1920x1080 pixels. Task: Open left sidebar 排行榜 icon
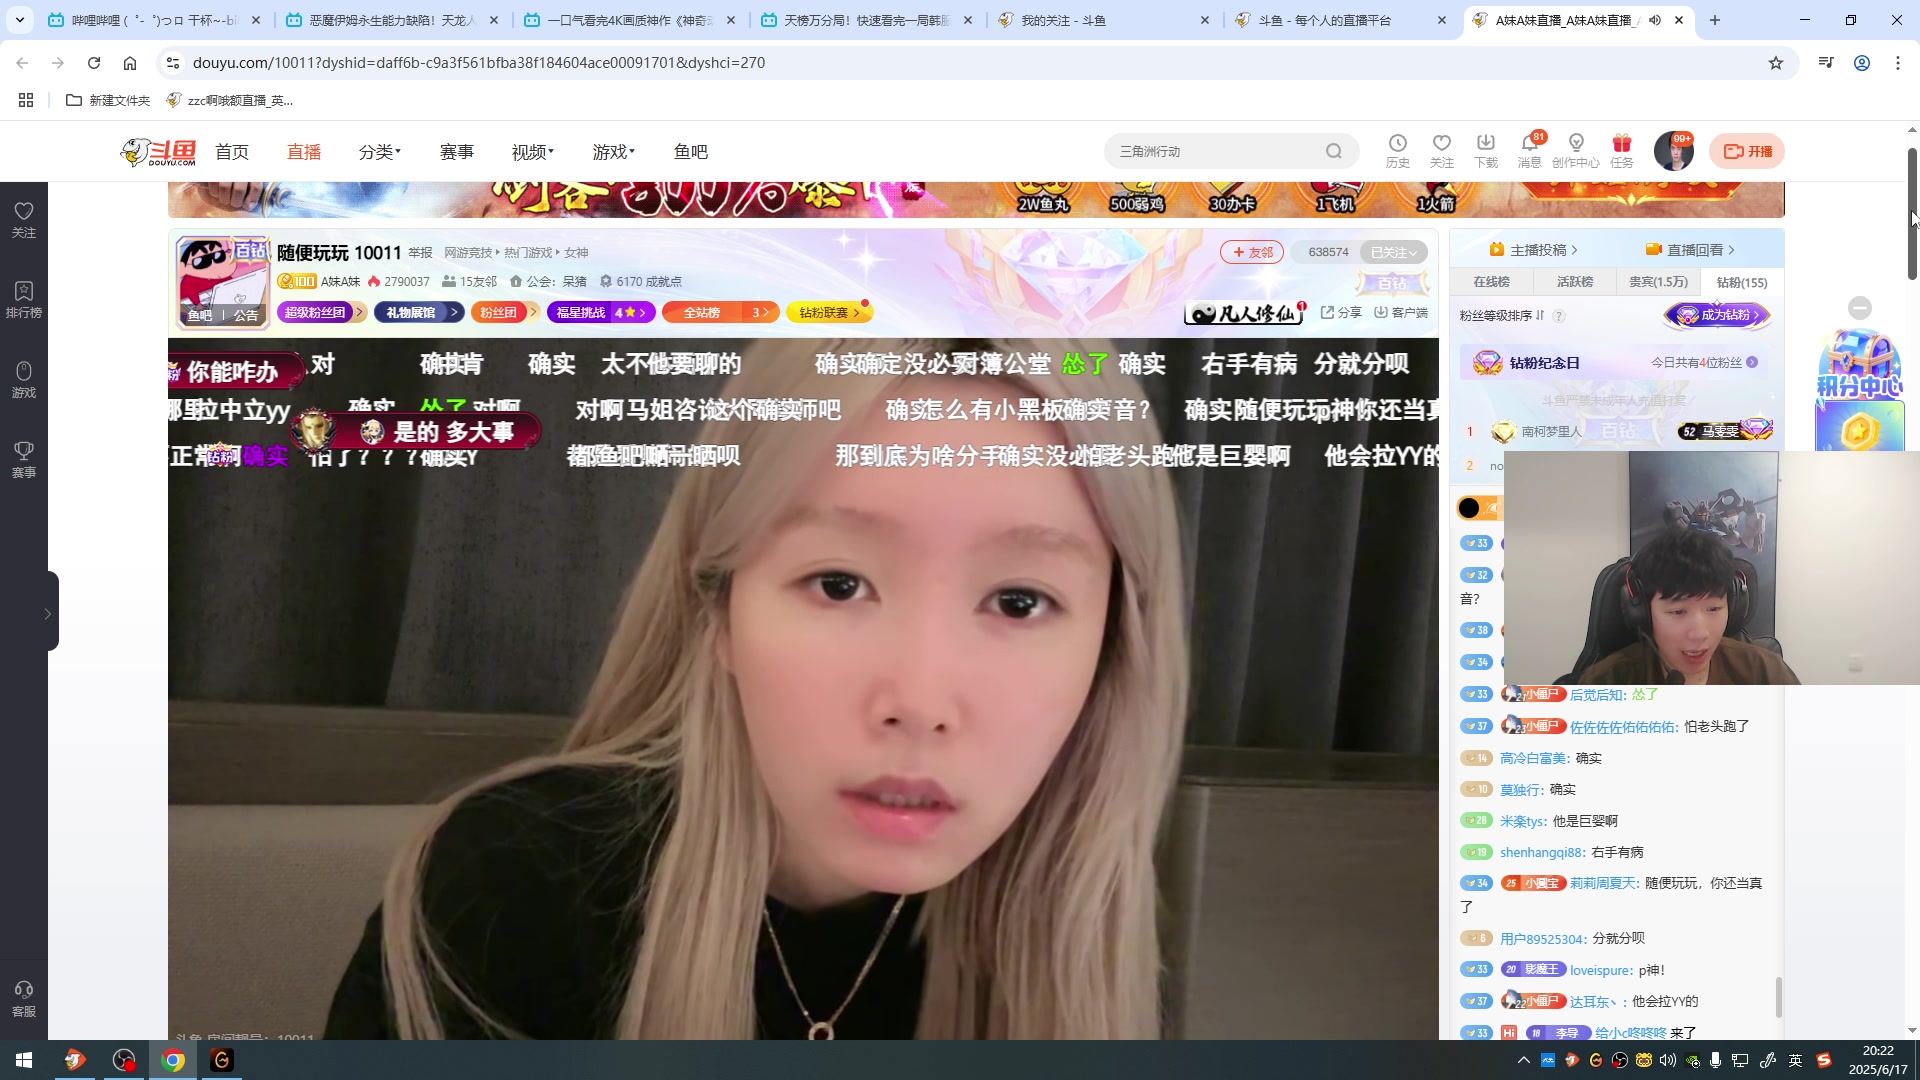[x=24, y=300]
